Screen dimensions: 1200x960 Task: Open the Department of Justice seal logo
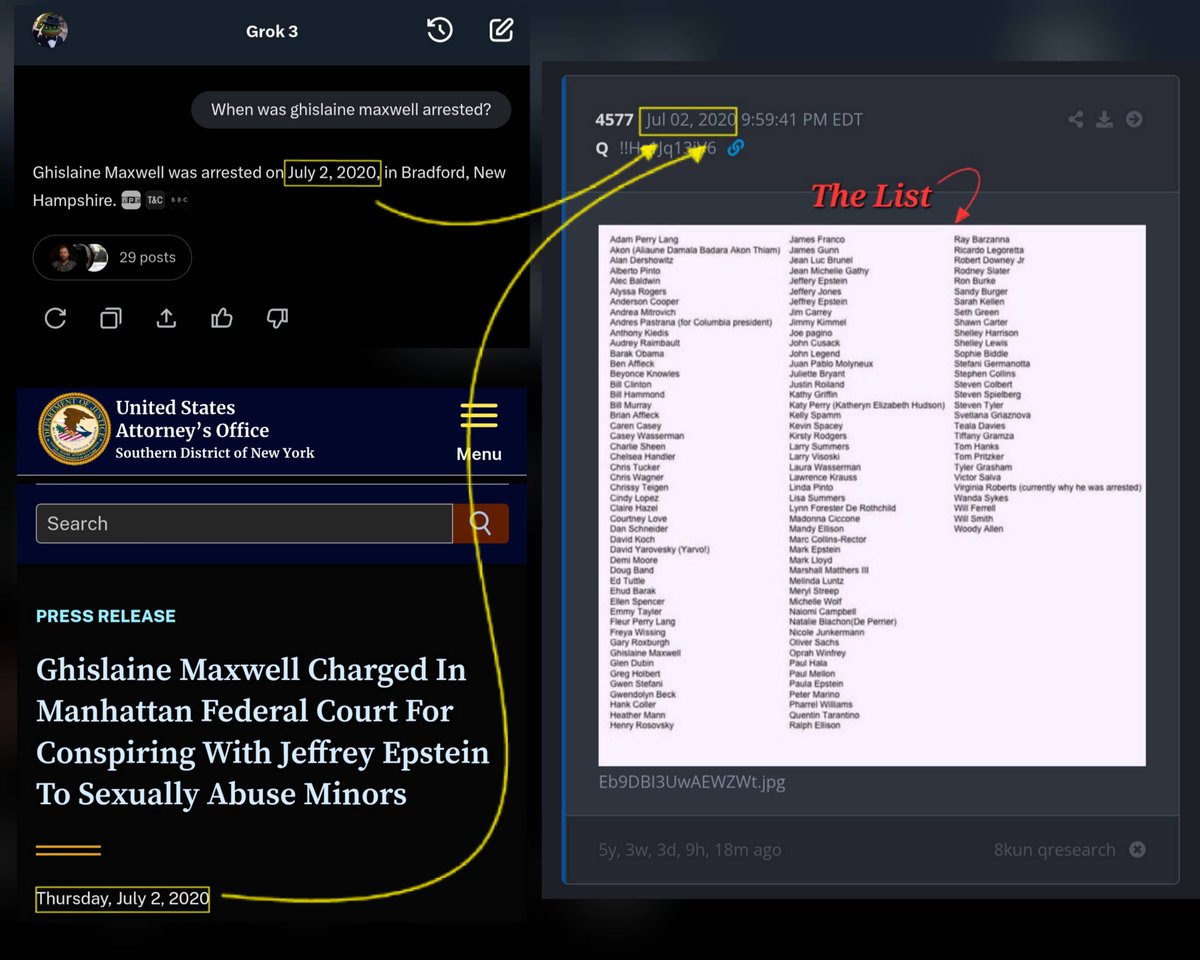click(73, 428)
